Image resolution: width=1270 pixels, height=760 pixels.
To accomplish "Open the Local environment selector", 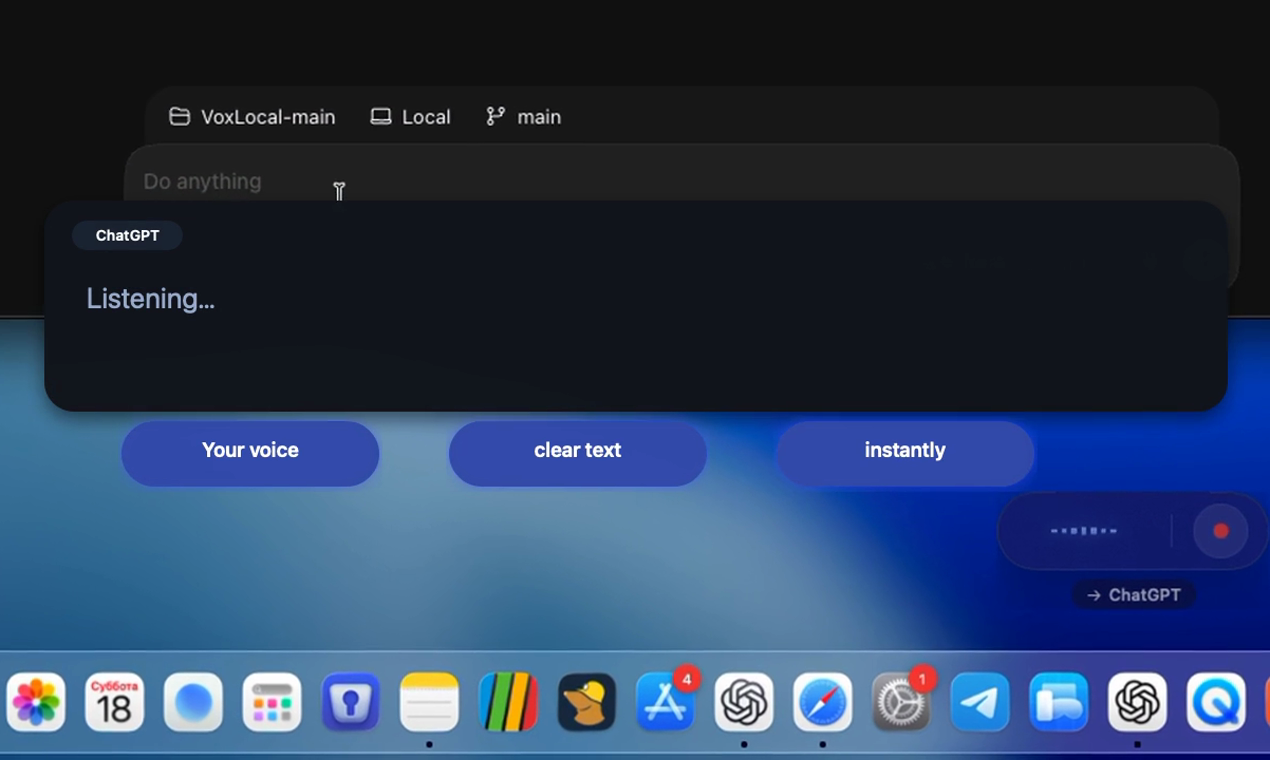I will pyautogui.click(x=410, y=117).
